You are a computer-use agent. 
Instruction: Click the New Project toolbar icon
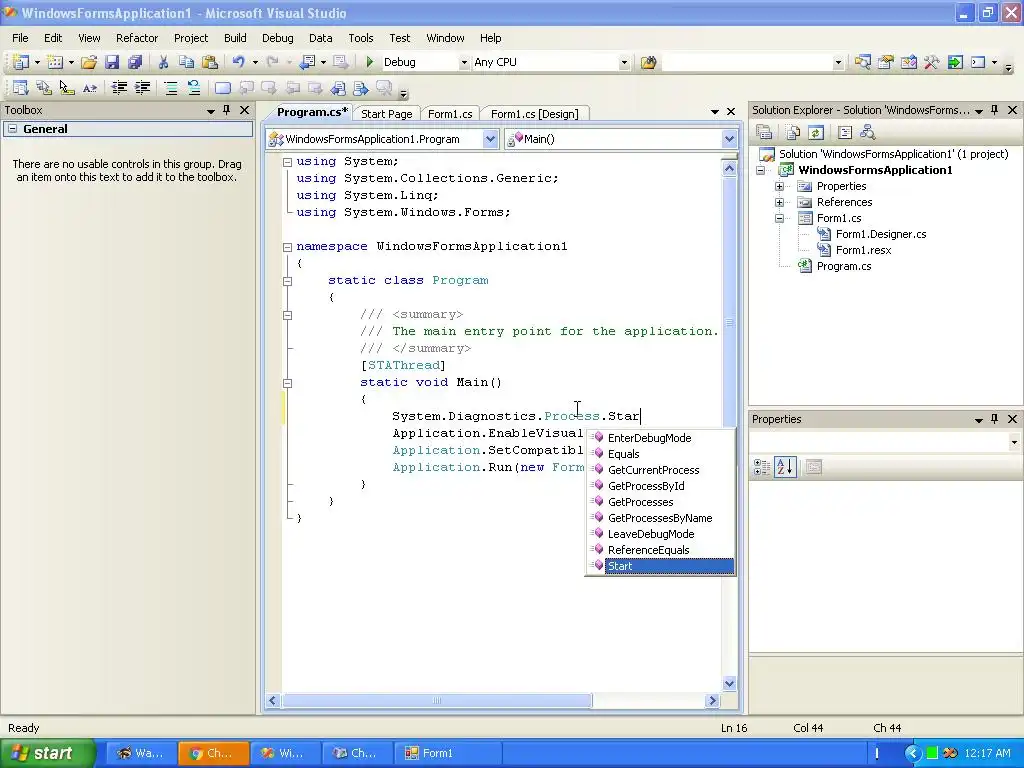(20, 62)
